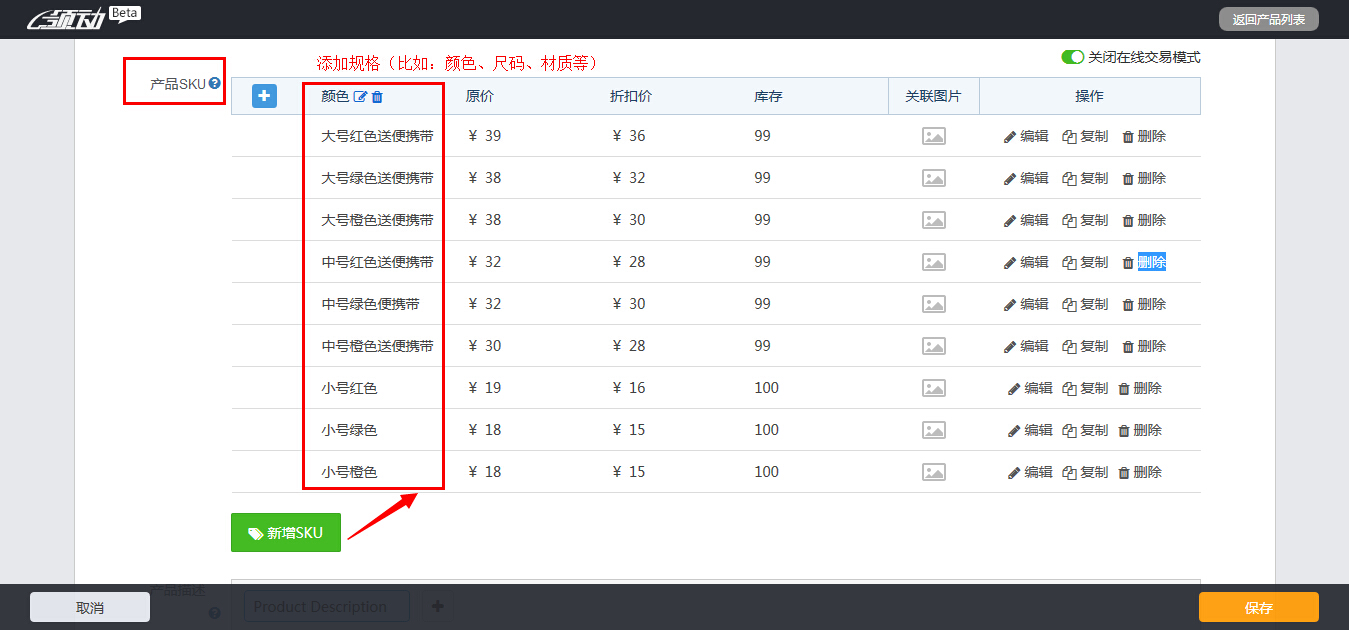Open the image placeholder for 大号红色送便携带
This screenshot has width=1349, height=630.
[933, 135]
